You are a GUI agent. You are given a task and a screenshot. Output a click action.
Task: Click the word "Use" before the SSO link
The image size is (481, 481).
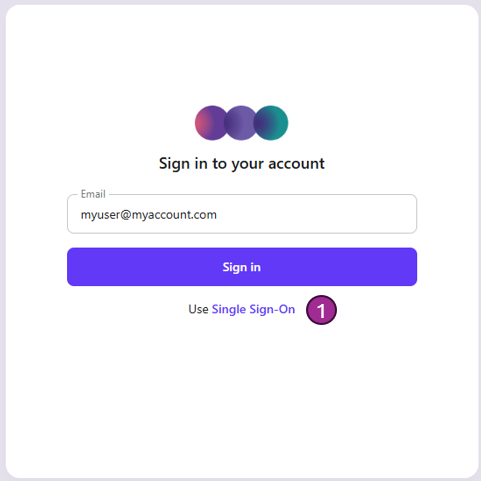[x=198, y=309]
